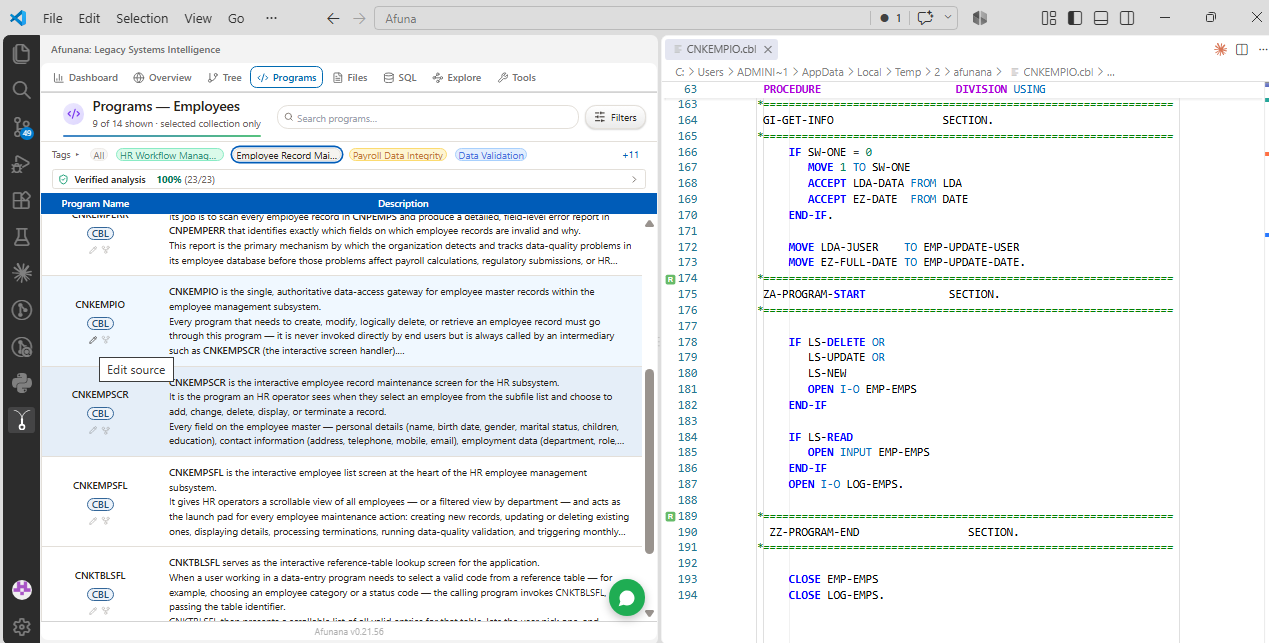Screen dimensions: 1269x643
Task: Switch to the Dashboard tab
Action: click(x=85, y=77)
